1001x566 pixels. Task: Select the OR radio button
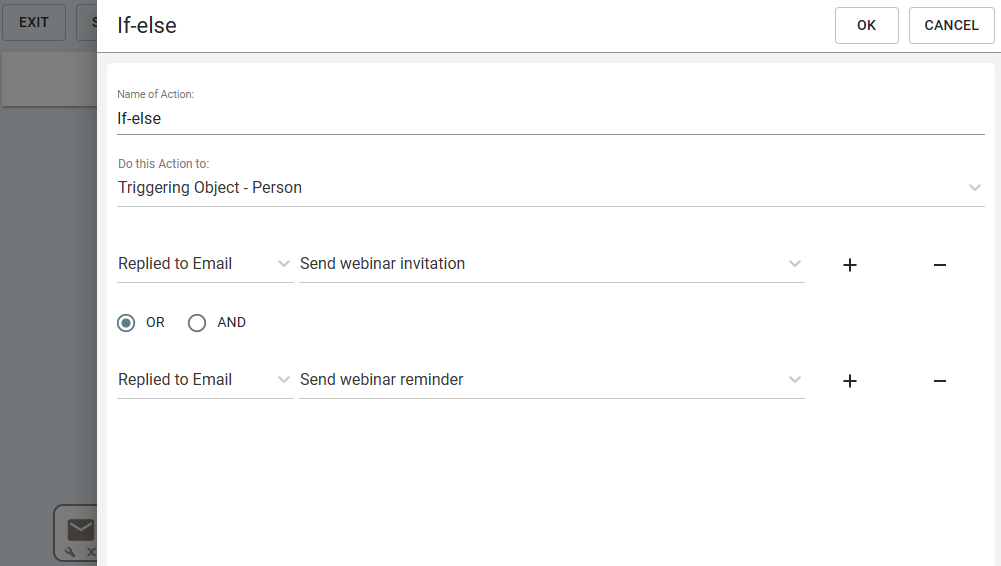[x=126, y=323]
